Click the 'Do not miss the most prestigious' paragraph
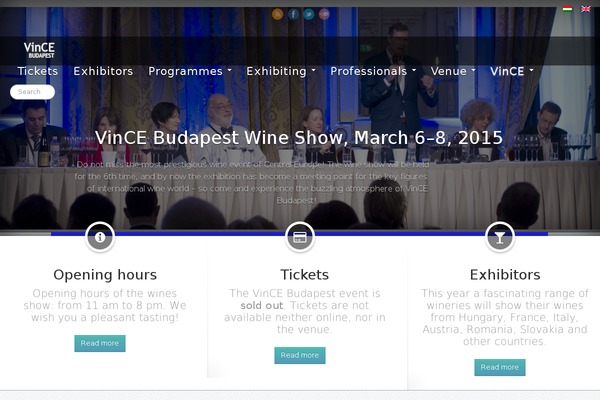Image resolution: width=600 pixels, height=400 pixels. [251, 183]
